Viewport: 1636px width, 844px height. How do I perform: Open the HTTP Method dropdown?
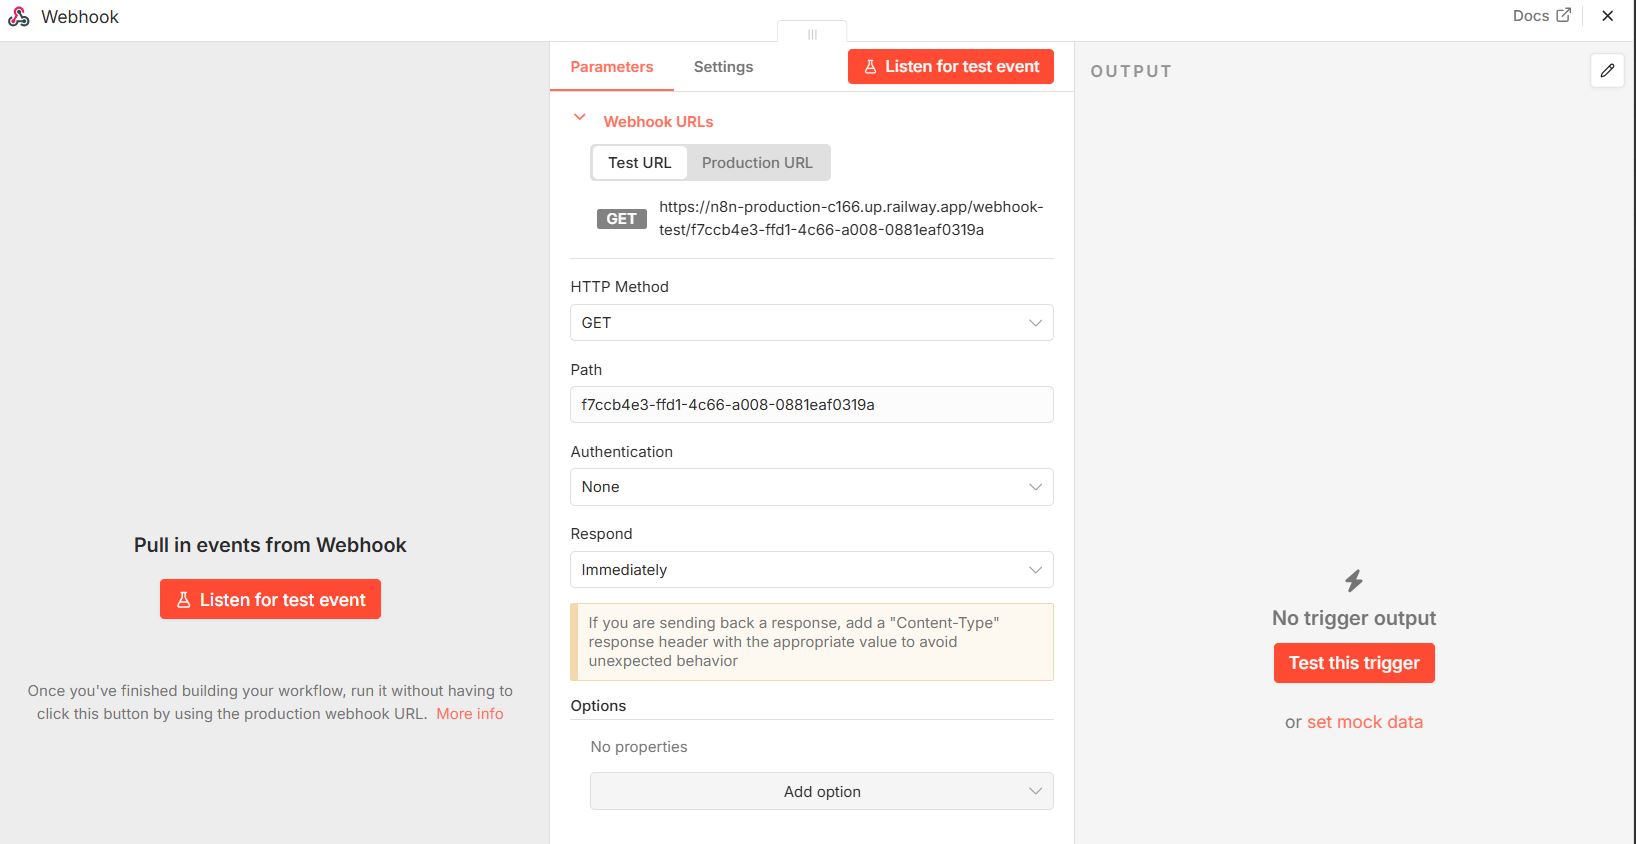811,323
